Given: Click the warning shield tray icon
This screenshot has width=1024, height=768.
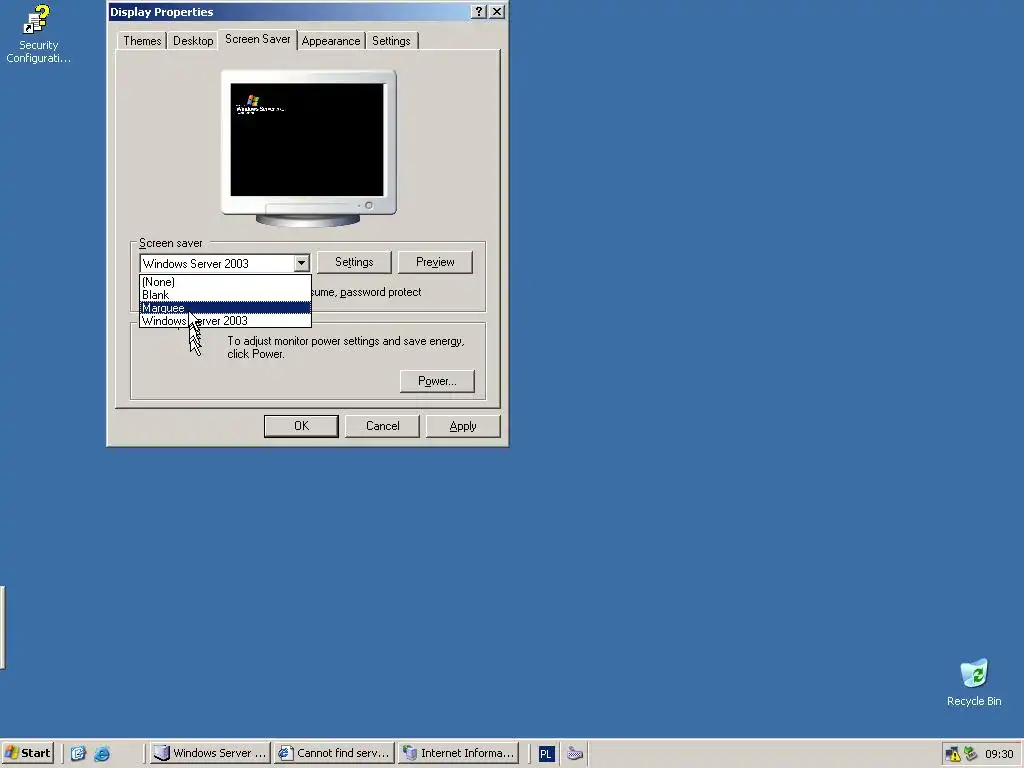Looking at the screenshot, I should (x=953, y=754).
